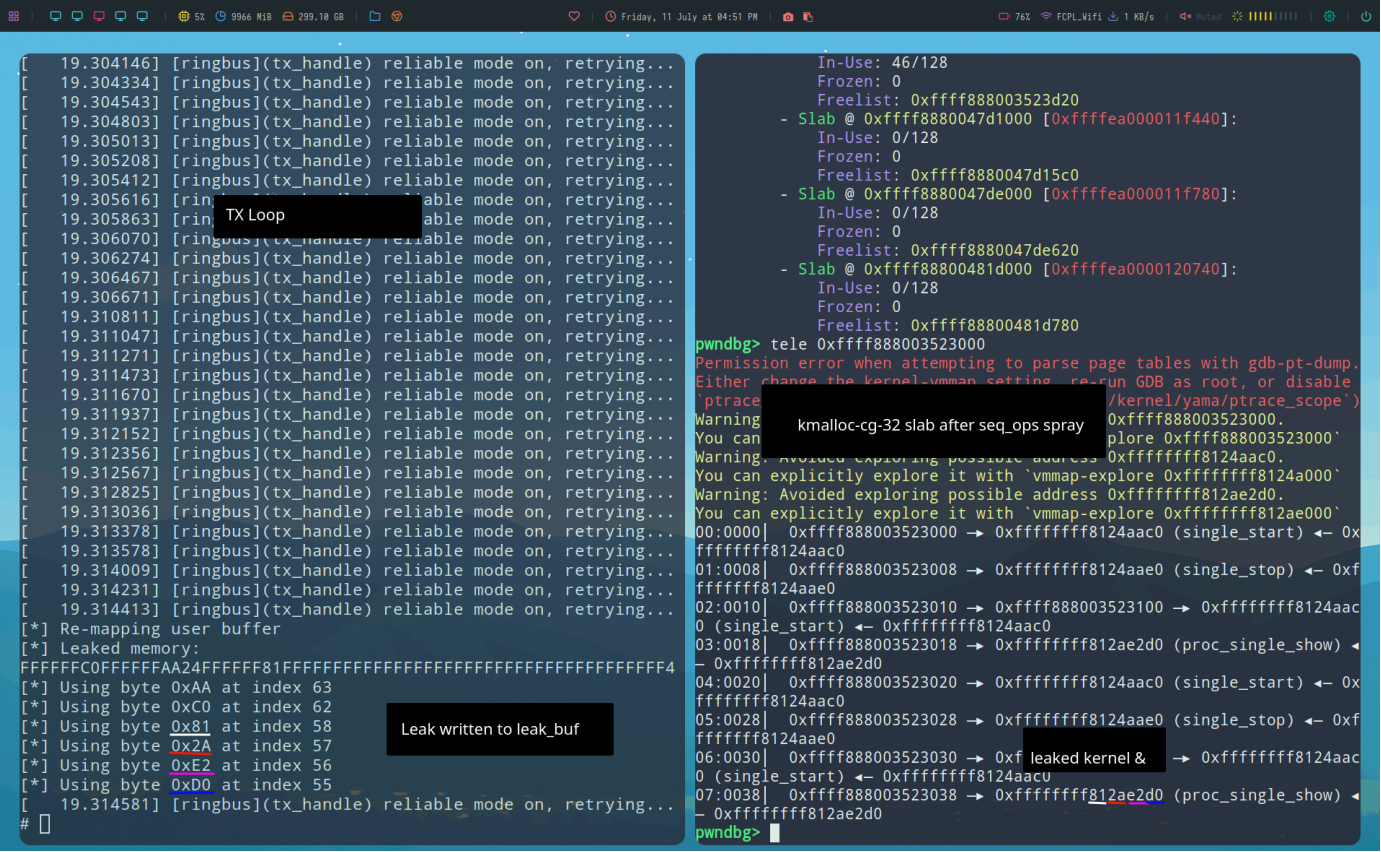Launch the Chrome browser icon
This screenshot has height=852, width=1381.
397,17
